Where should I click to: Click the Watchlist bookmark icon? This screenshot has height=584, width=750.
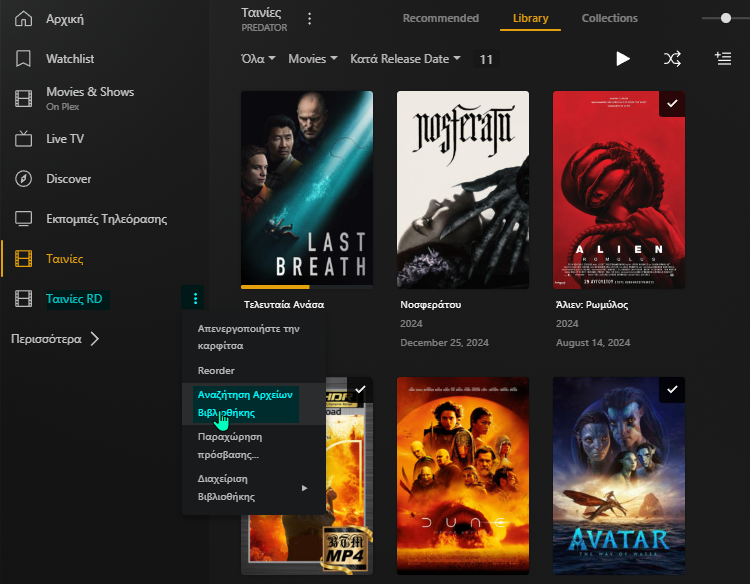[23, 59]
